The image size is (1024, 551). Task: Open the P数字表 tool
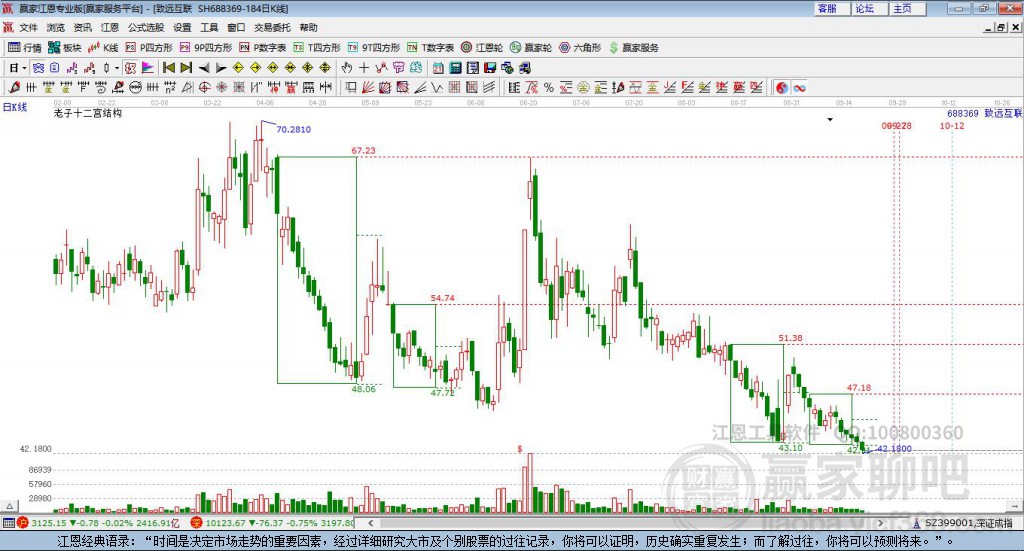[x=263, y=48]
